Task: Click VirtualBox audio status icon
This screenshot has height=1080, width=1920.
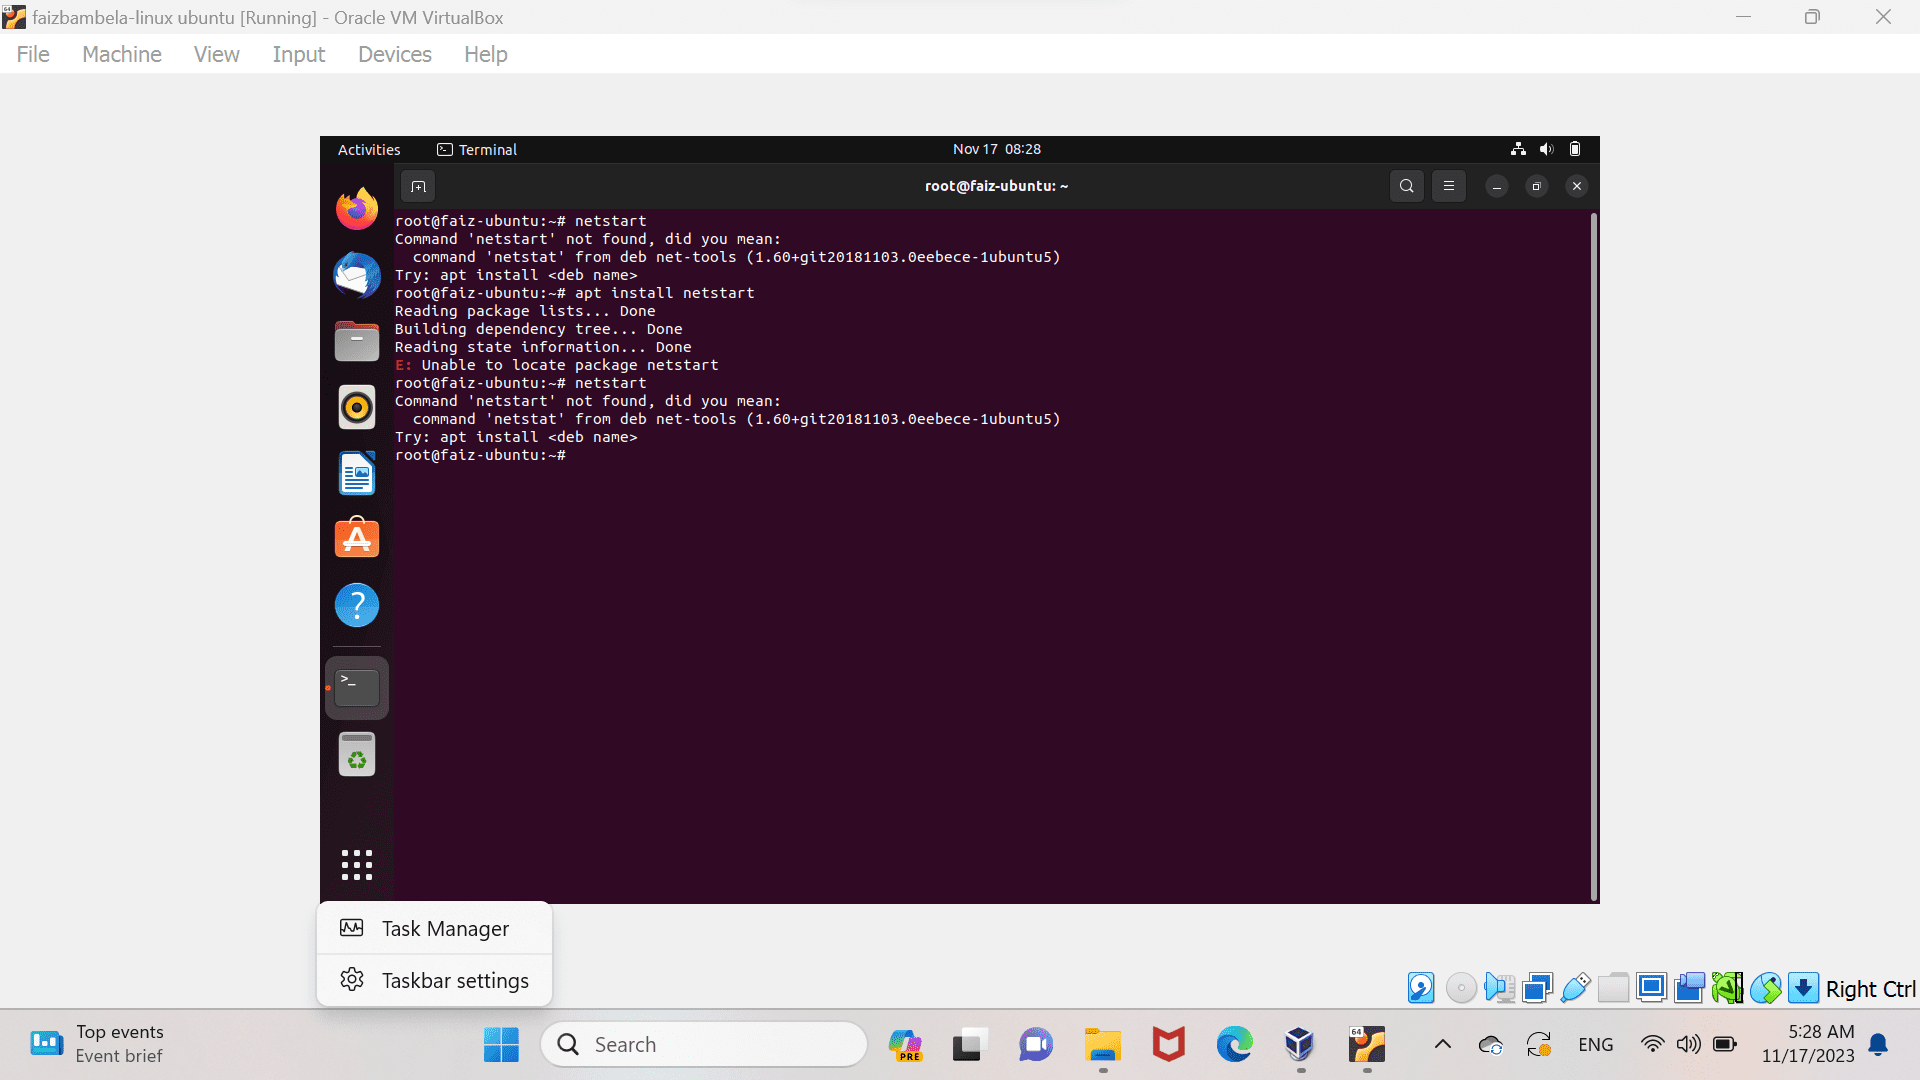Action: (1499, 988)
